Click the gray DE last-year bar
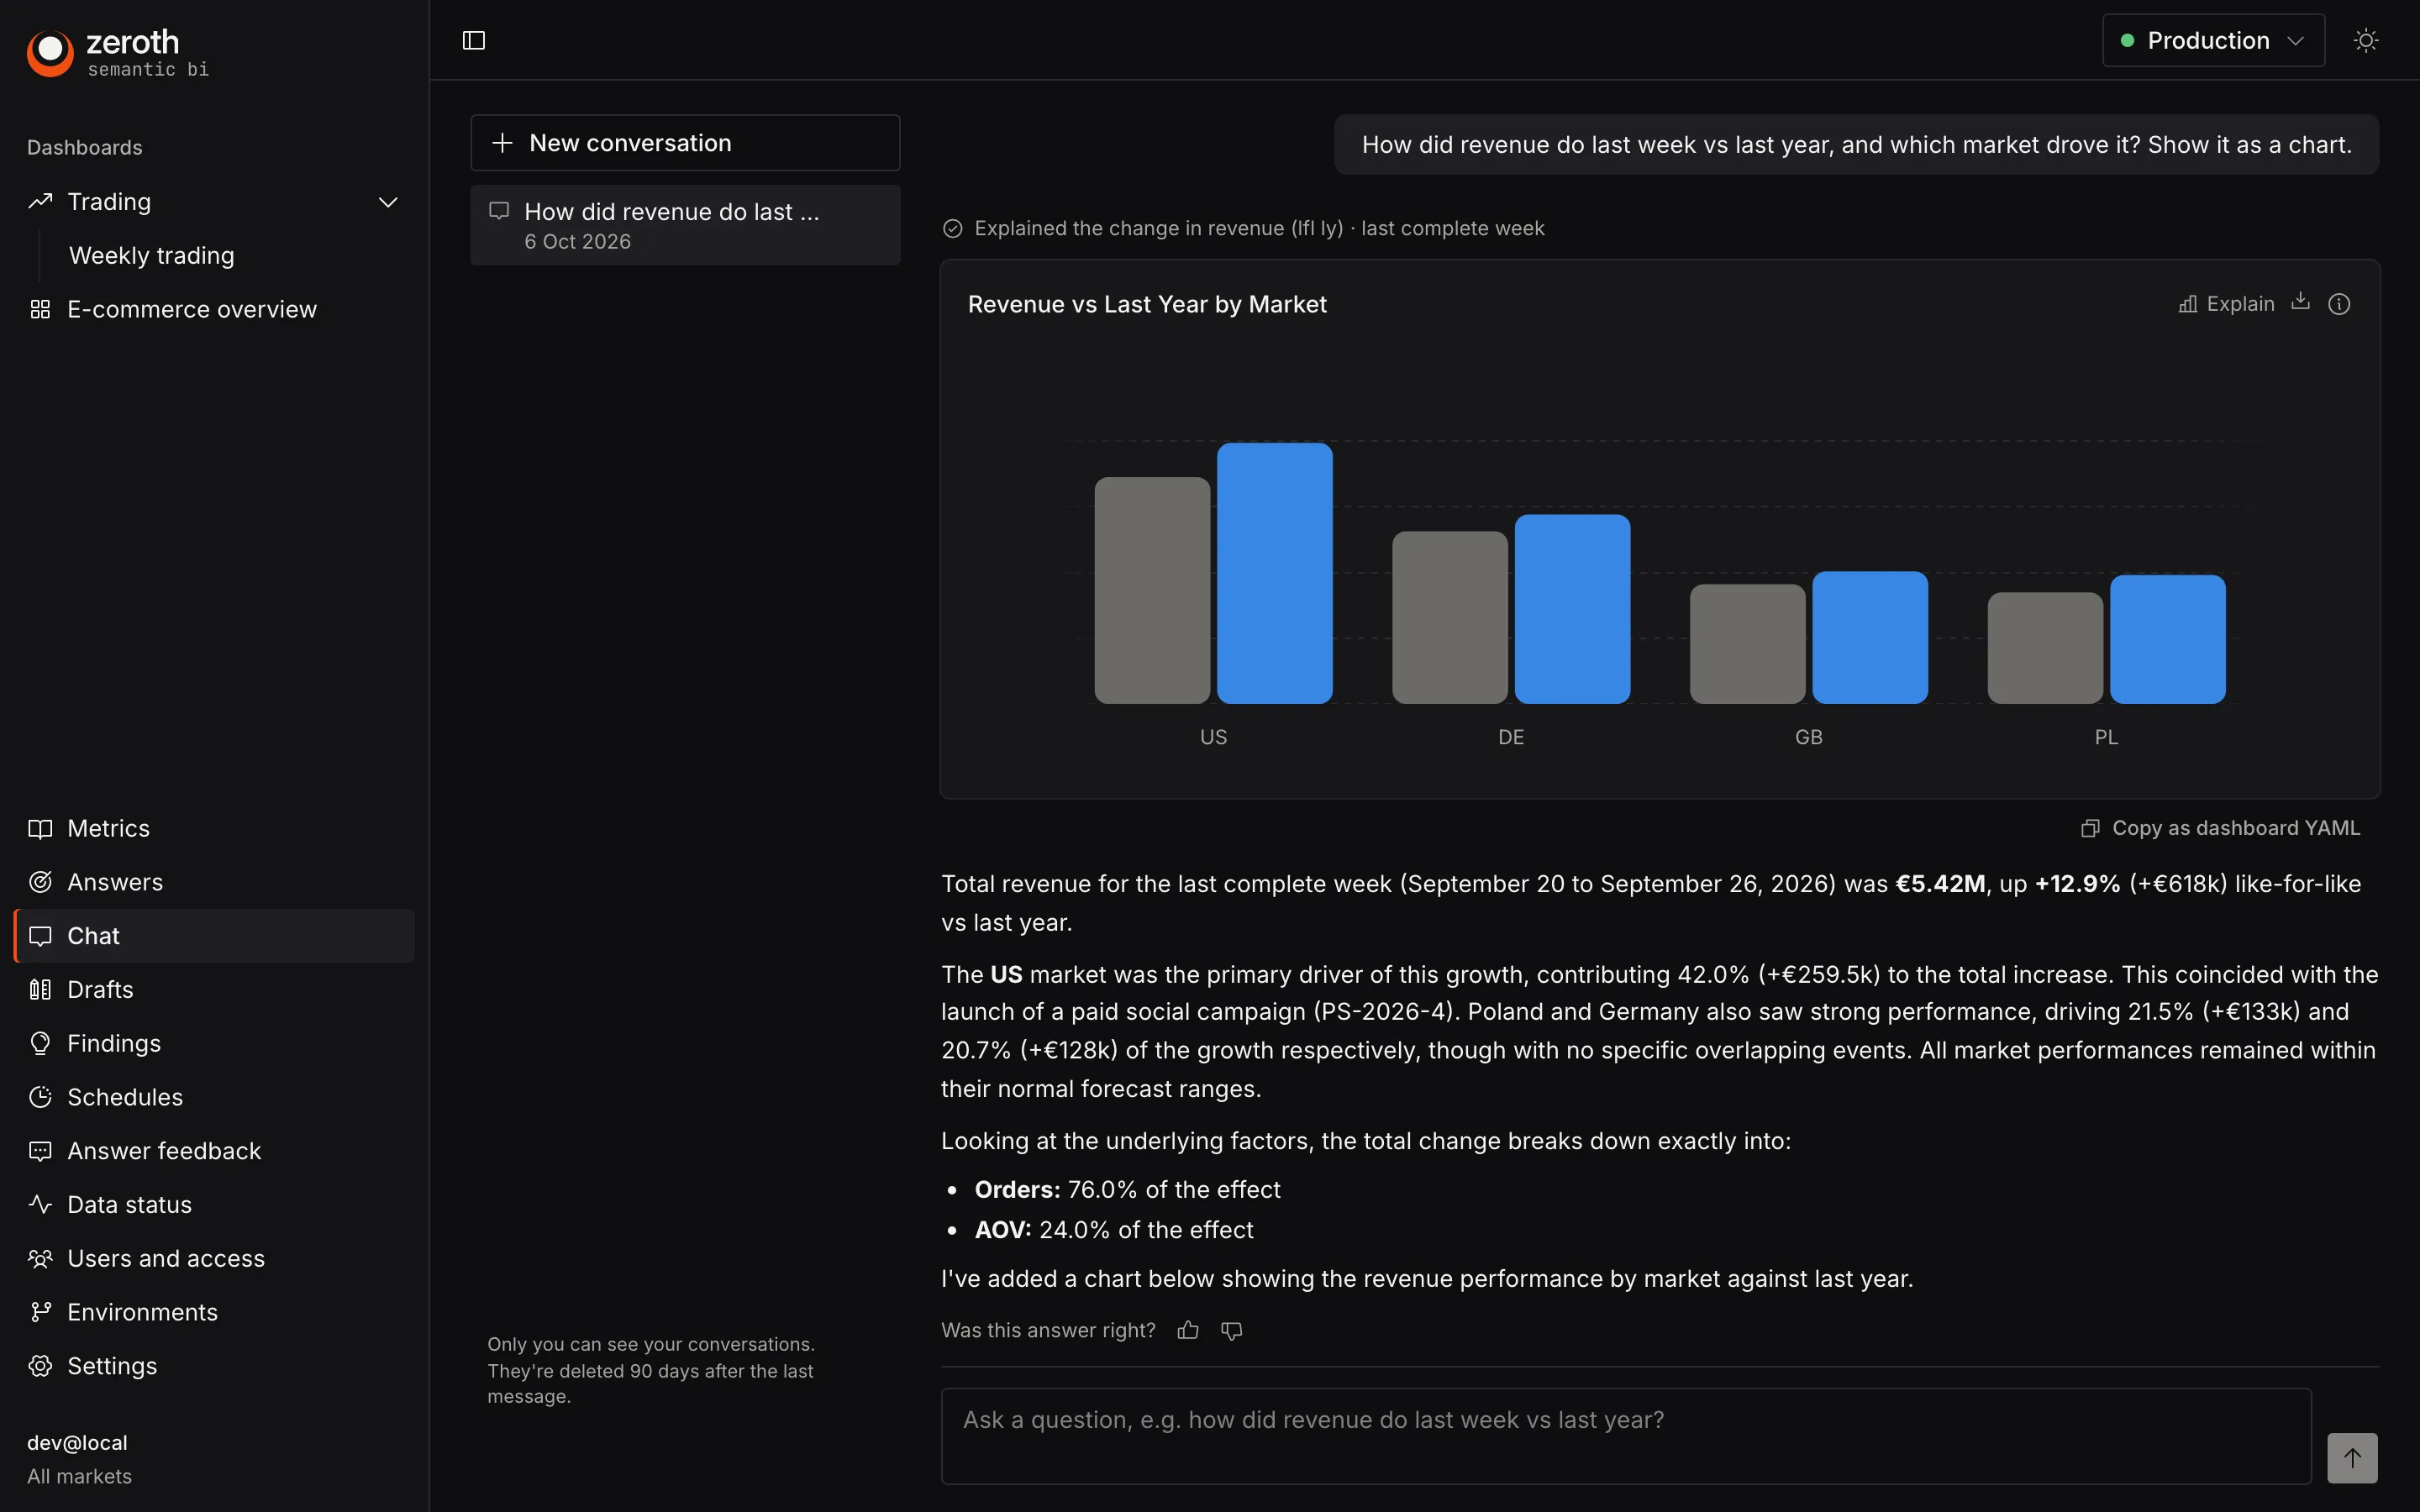The image size is (2420, 1512). tap(1450, 617)
